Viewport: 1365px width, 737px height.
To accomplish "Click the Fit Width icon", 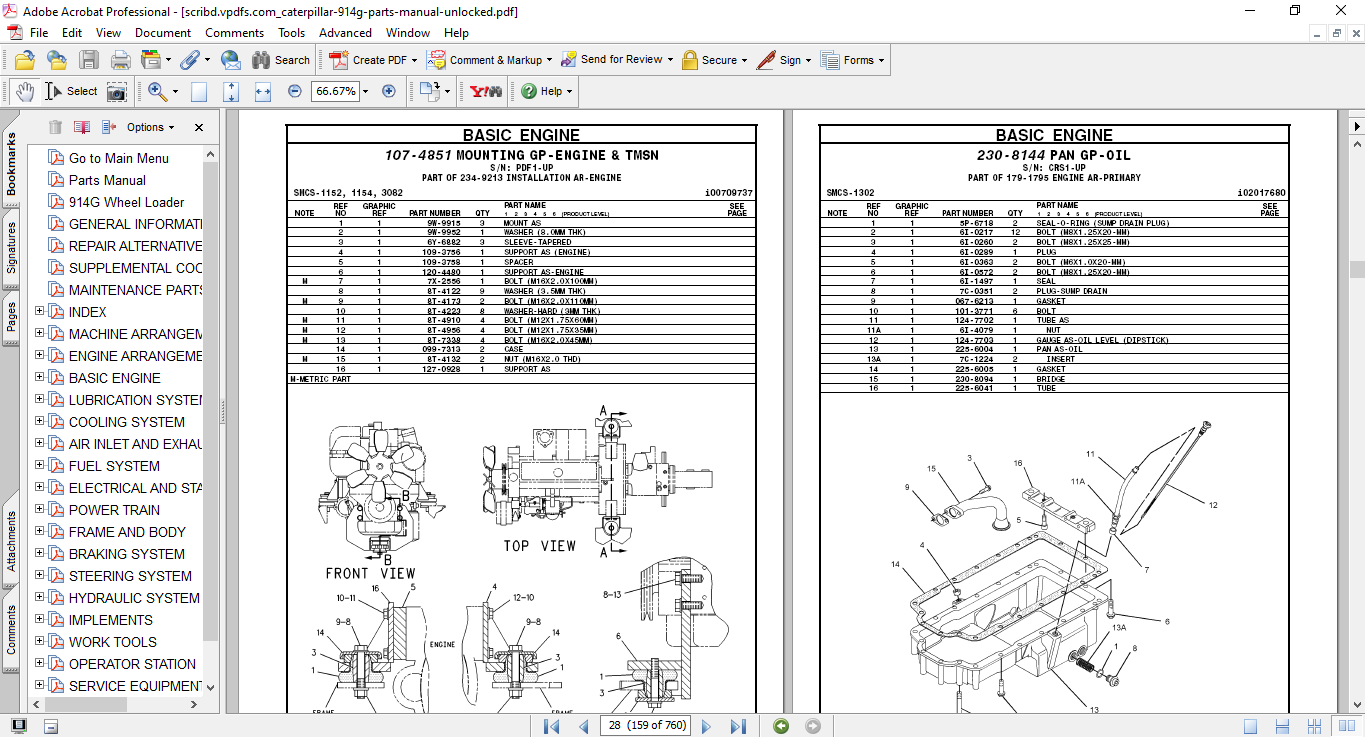I will pyautogui.click(x=263, y=92).
